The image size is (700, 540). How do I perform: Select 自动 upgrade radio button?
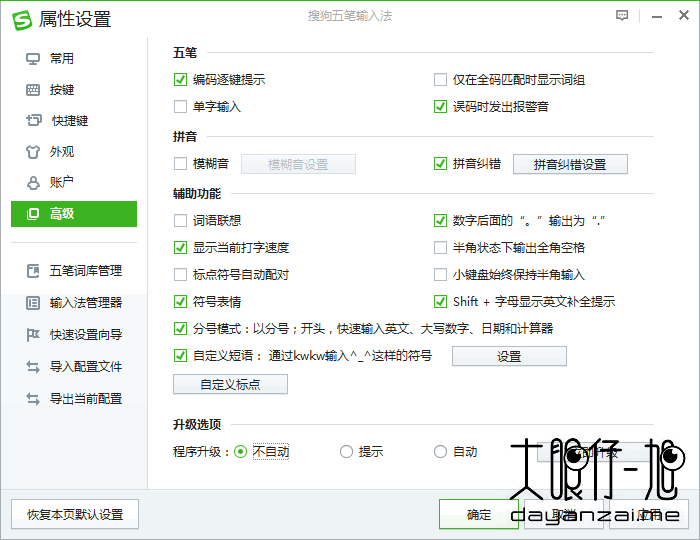point(440,452)
